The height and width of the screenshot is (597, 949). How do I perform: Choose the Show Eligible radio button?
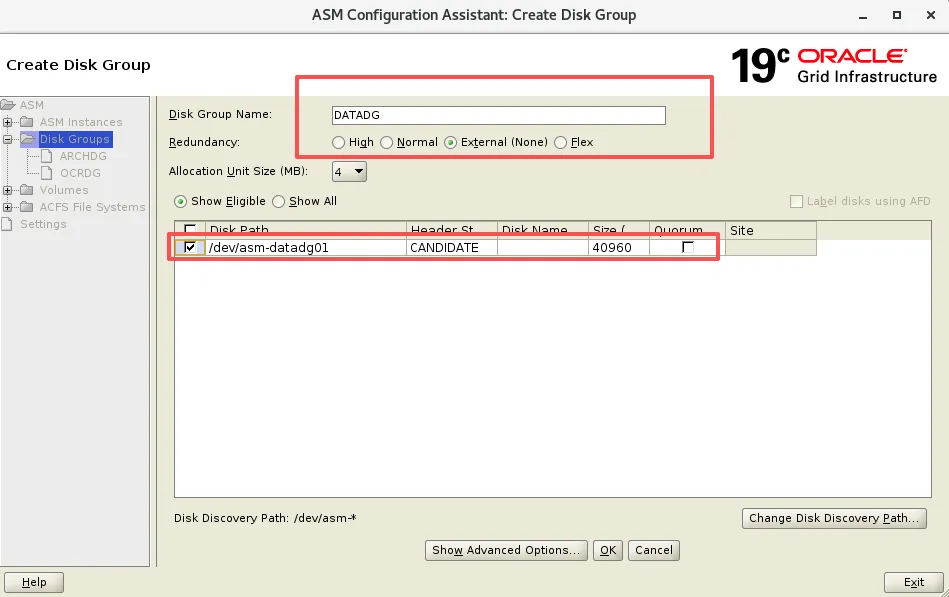[180, 202]
